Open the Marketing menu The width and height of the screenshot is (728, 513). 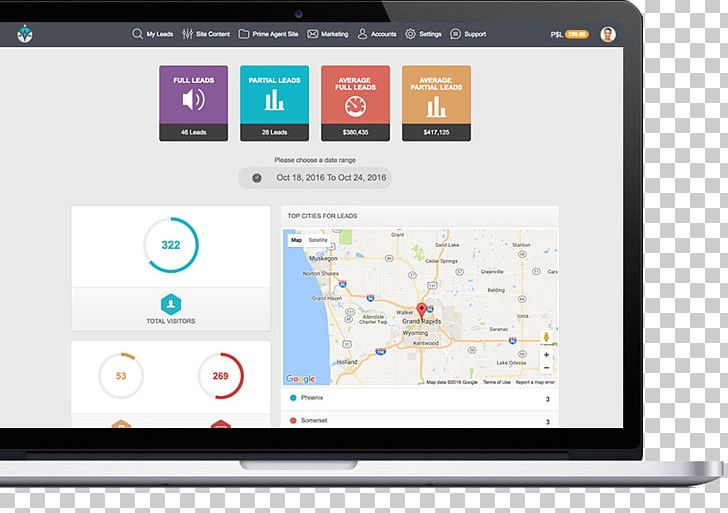[334, 34]
